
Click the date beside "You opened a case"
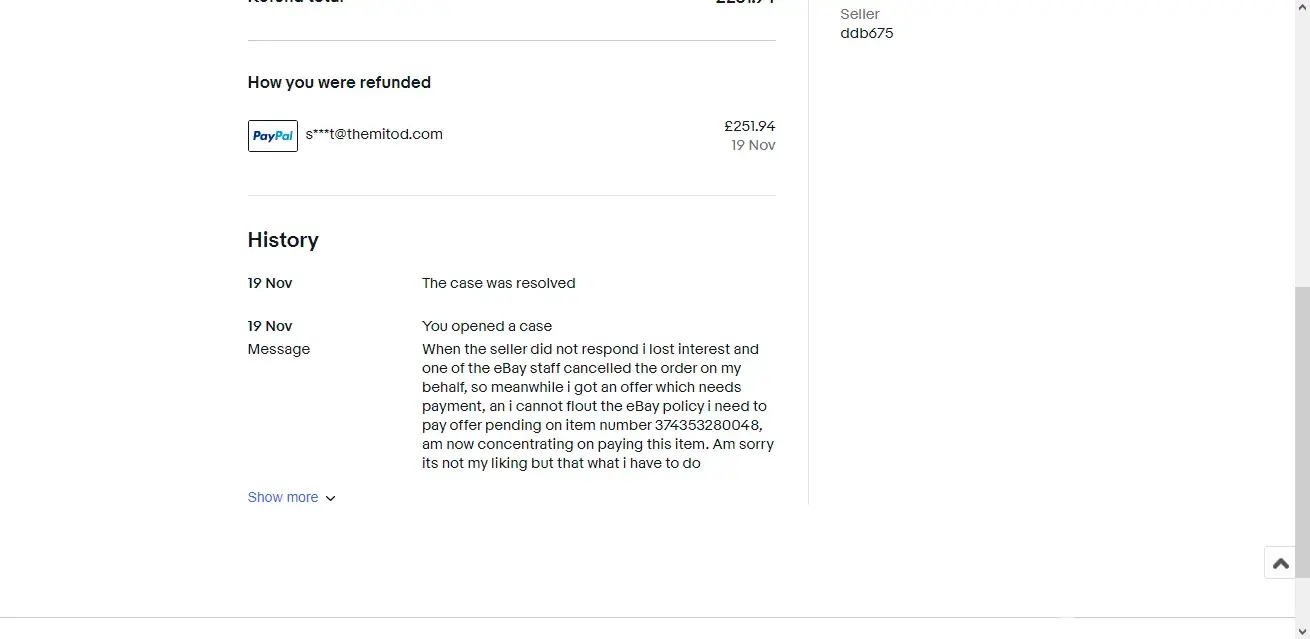[x=270, y=326]
